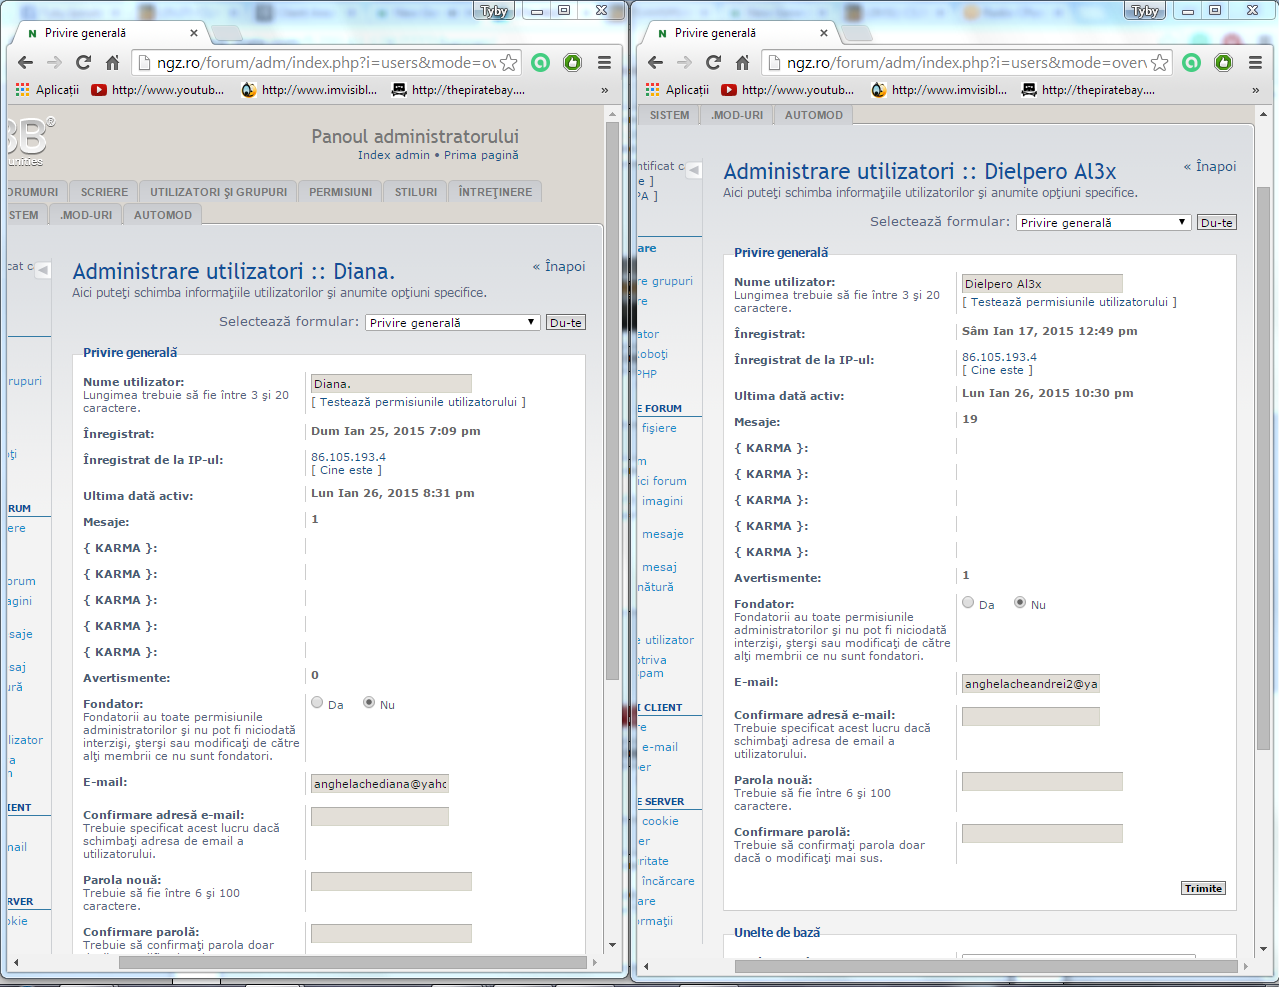Bookmark page with star in left window
The height and width of the screenshot is (987, 1279).
point(509,63)
